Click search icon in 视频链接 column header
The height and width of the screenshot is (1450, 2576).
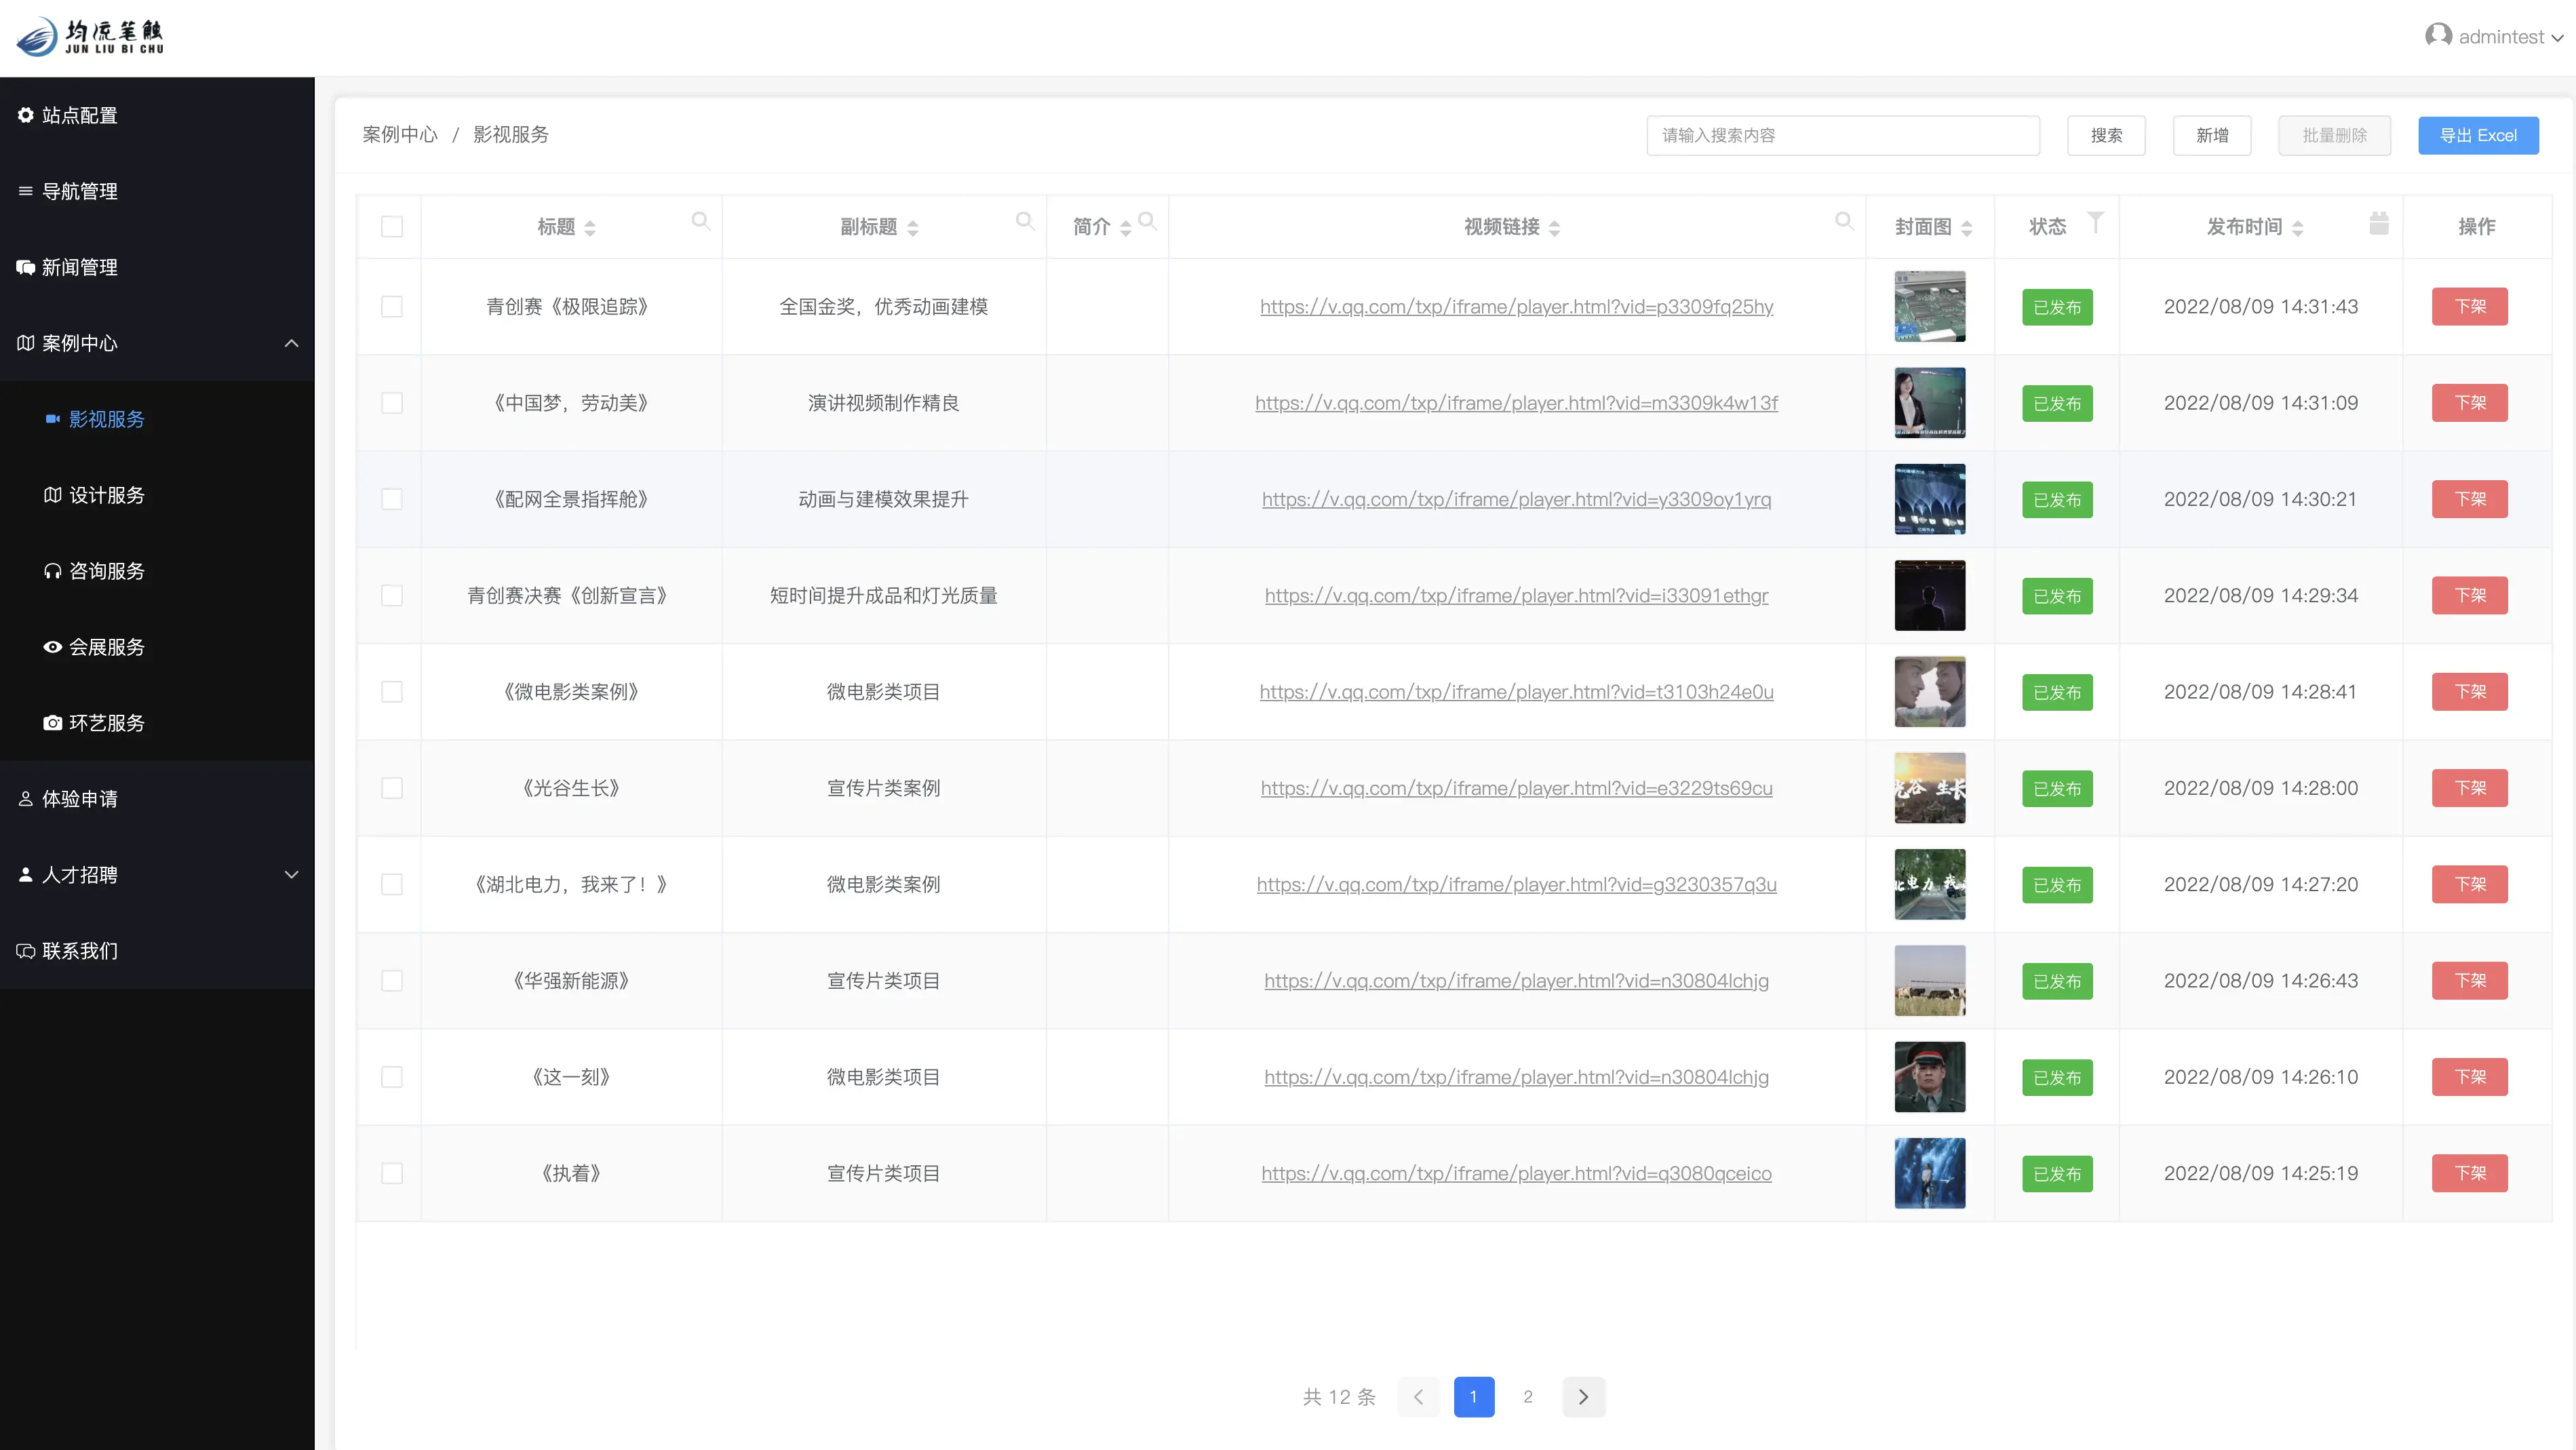1844,221
